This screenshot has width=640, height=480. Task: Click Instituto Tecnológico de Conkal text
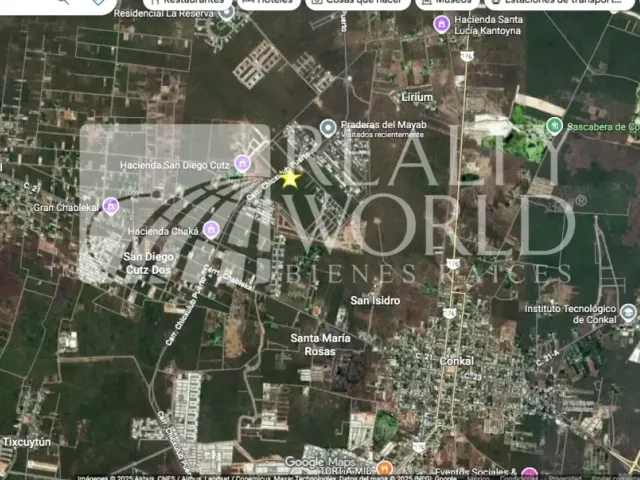tap(571, 314)
